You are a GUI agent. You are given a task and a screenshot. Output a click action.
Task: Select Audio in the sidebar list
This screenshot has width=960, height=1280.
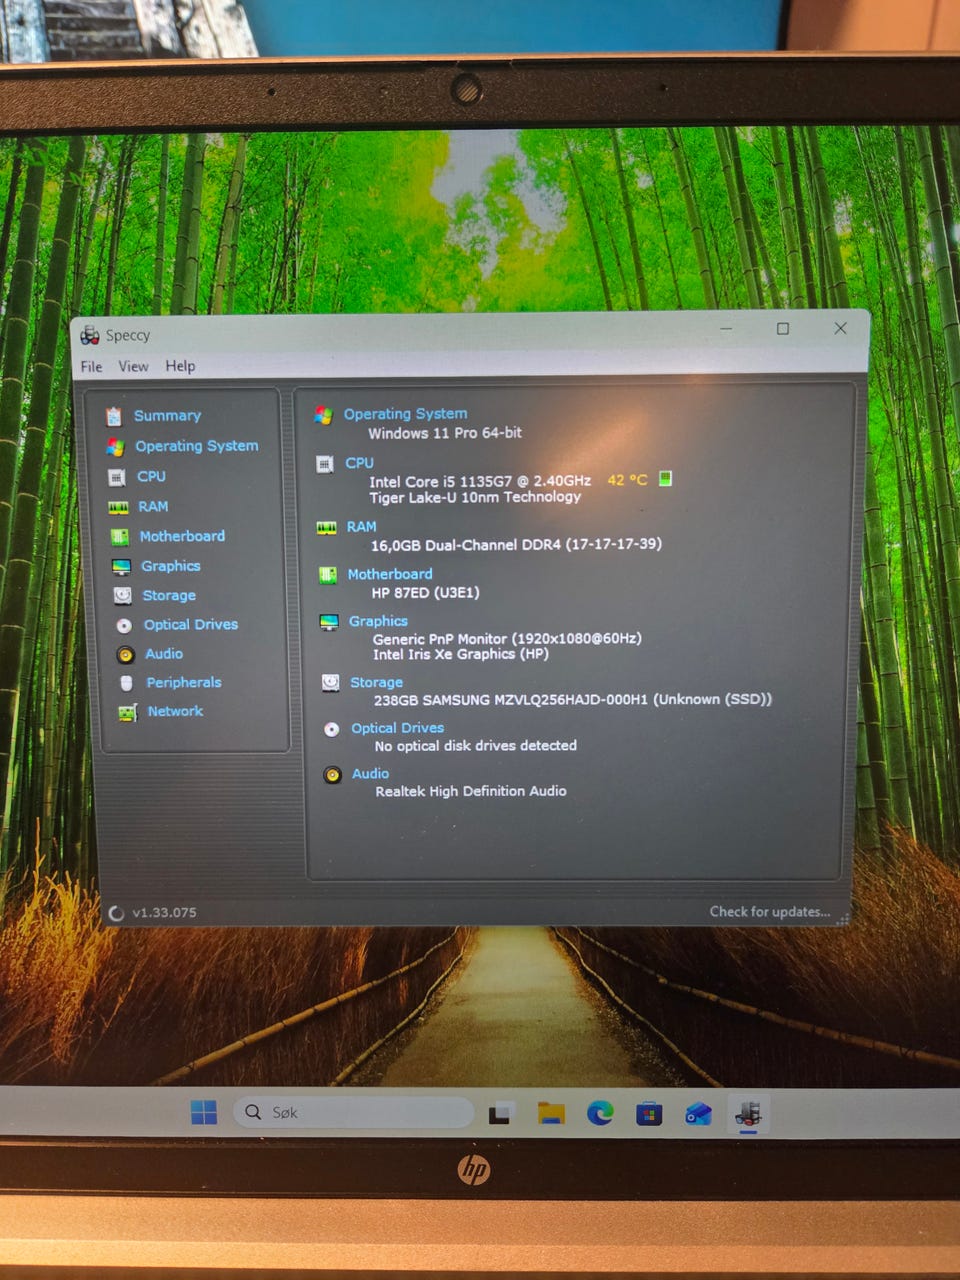[x=164, y=654]
